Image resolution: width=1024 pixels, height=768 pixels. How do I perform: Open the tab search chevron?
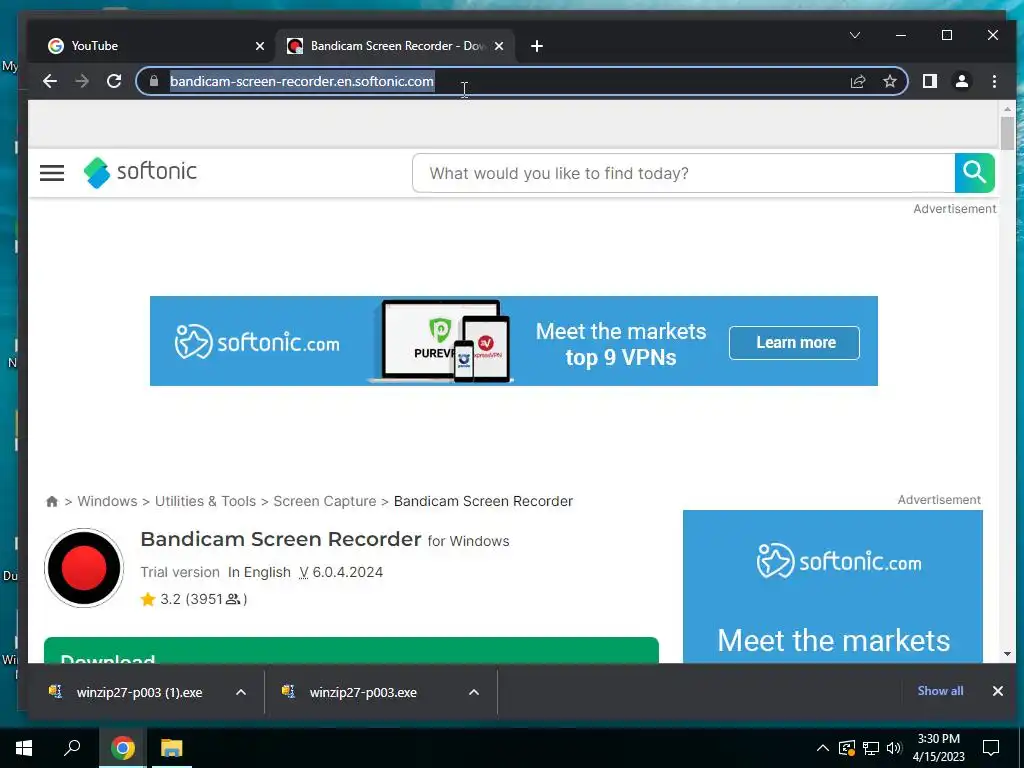pyautogui.click(x=855, y=35)
